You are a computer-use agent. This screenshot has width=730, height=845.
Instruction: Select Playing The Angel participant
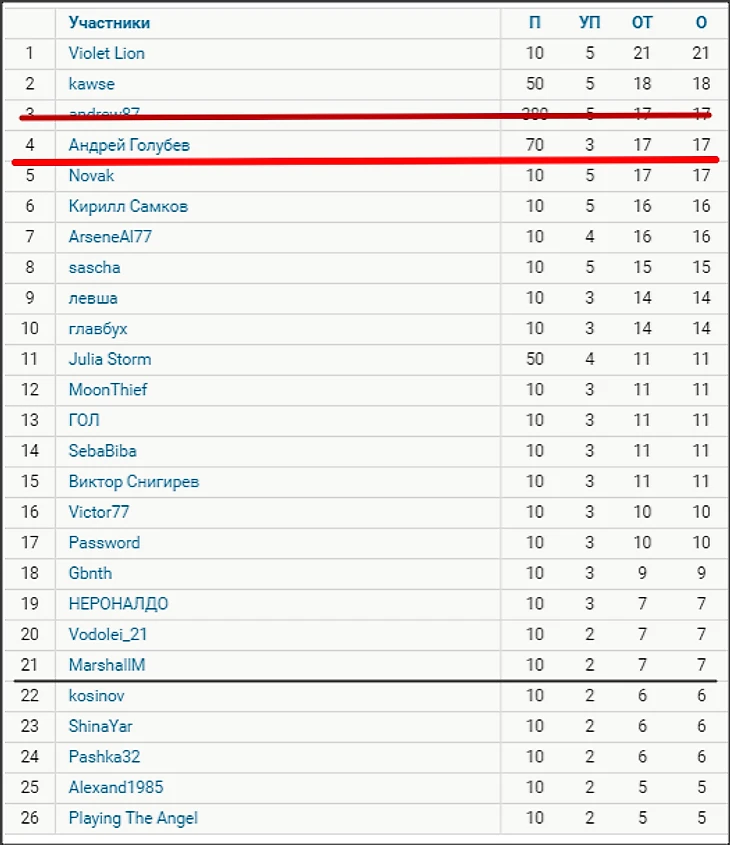point(133,819)
